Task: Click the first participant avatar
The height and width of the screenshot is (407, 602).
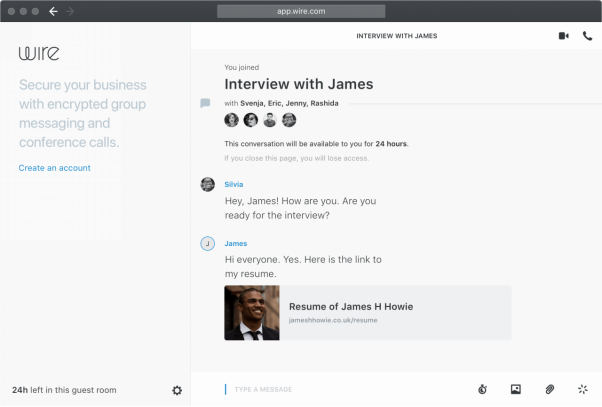Action: (232, 120)
